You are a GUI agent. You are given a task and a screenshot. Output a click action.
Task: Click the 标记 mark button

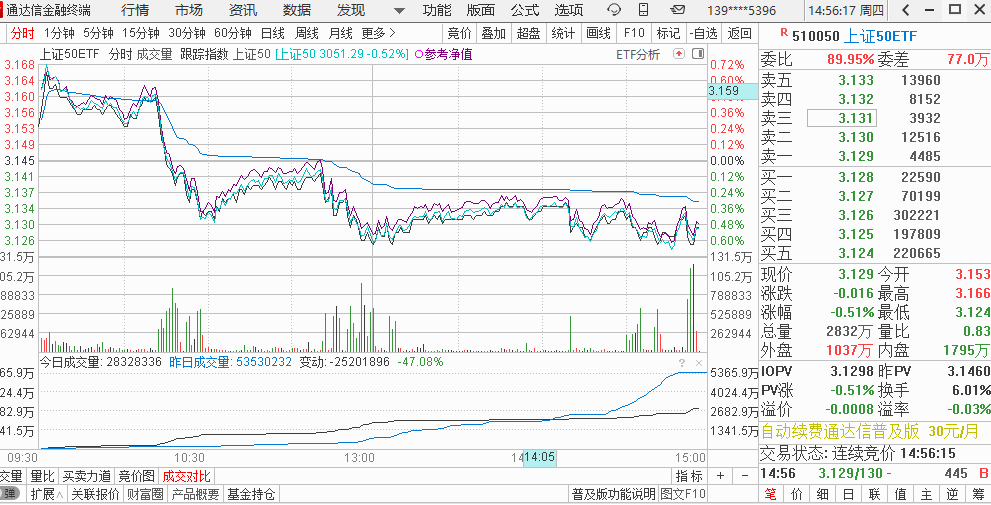pyautogui.click(x=668, y=33)
